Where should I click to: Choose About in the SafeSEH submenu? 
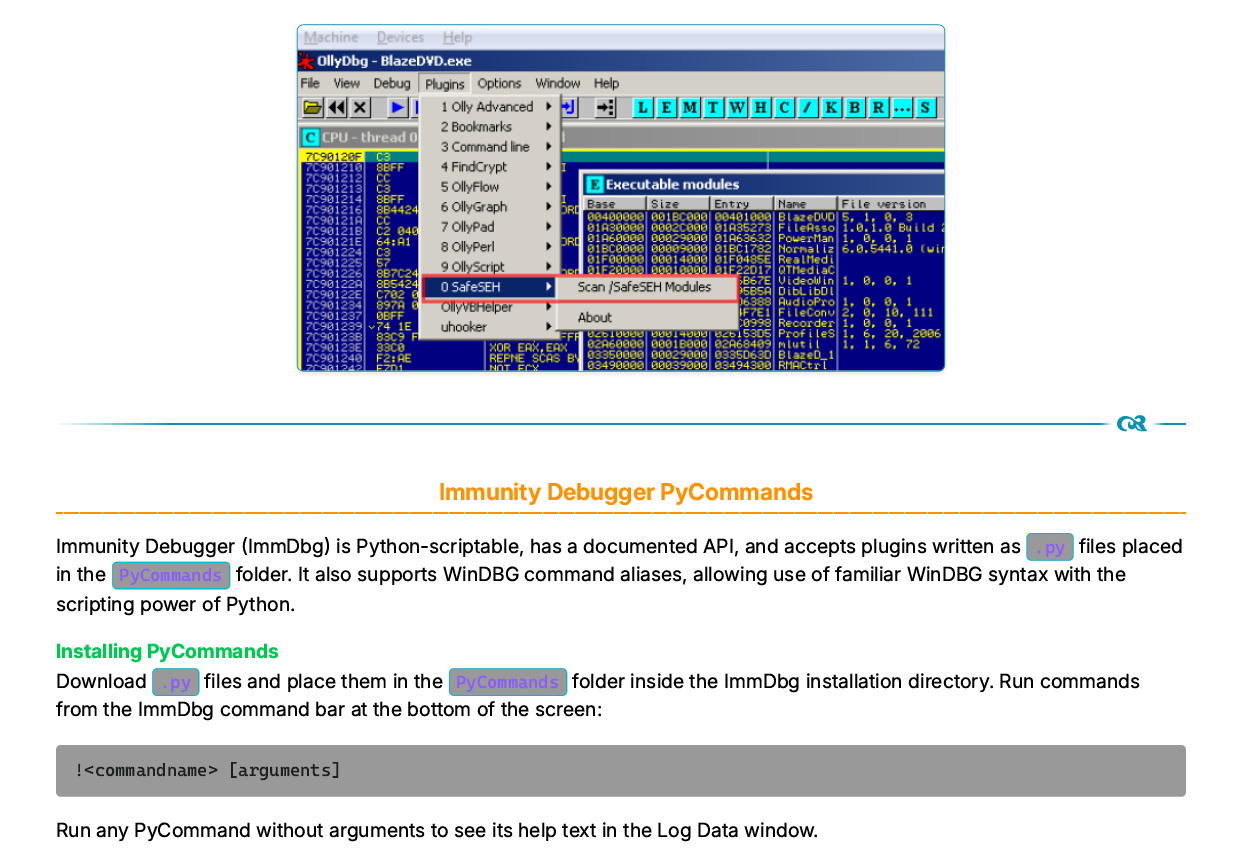pos(646,317)
